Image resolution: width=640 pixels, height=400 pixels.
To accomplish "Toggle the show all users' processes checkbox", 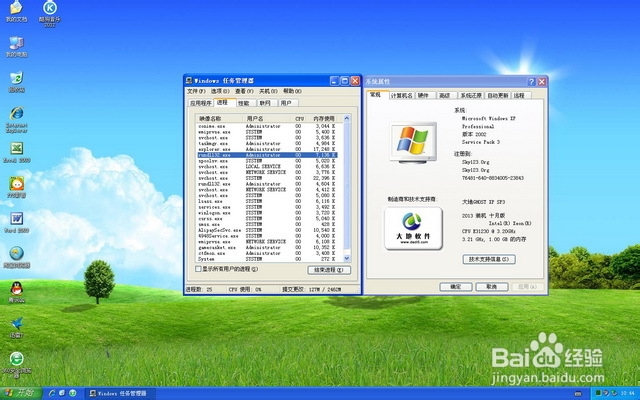I will click(198, 269).
